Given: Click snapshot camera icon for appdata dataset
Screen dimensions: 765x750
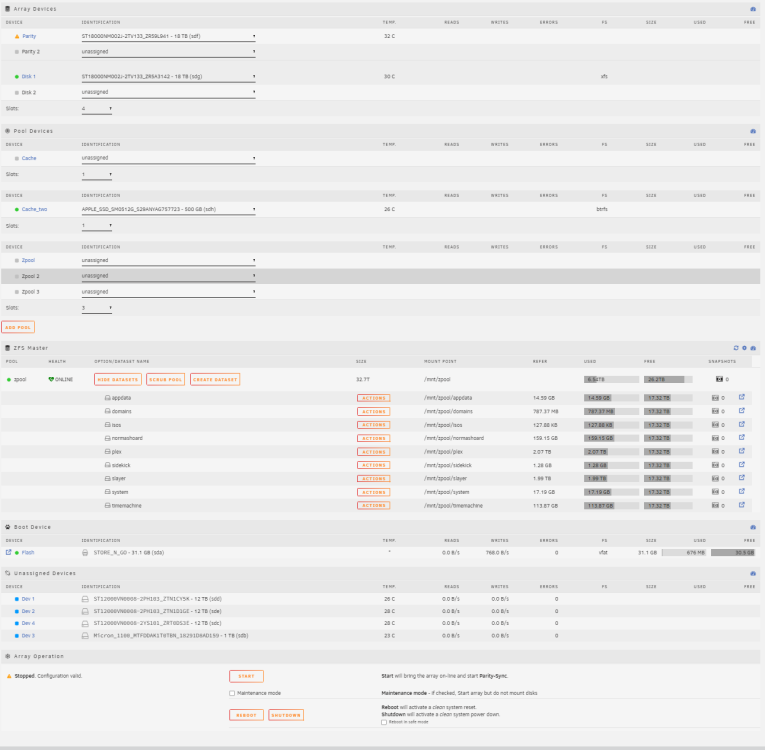Looking at the screenshot, I should 715,398.
